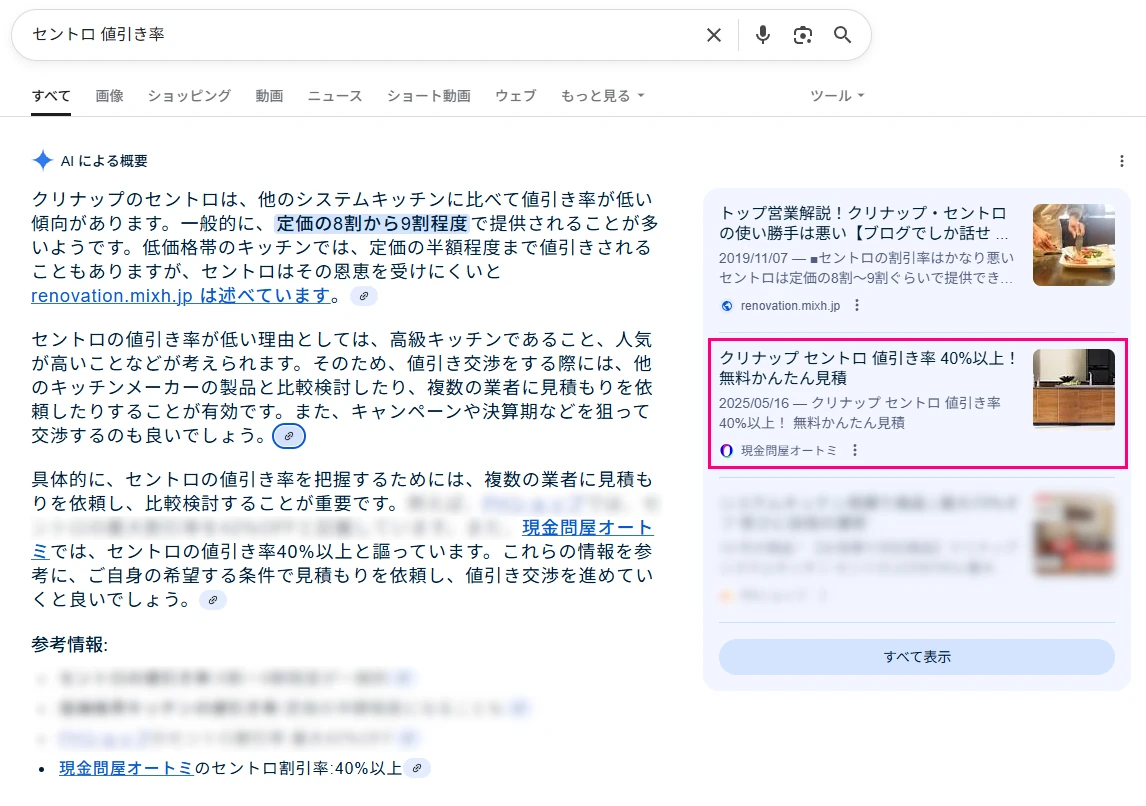Click the 参考情報: heading text
The image size is (1146, 806).
pos(69,645)
